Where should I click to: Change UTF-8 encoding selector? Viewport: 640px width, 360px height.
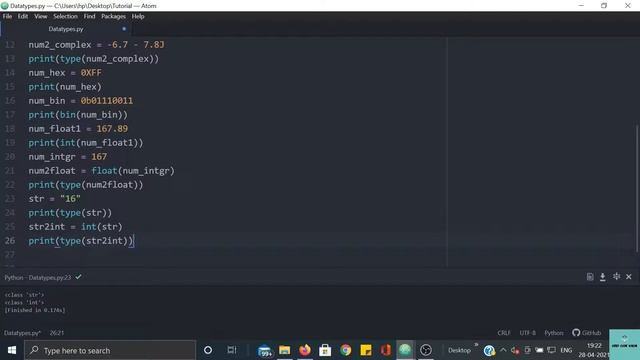coord(527,333)
